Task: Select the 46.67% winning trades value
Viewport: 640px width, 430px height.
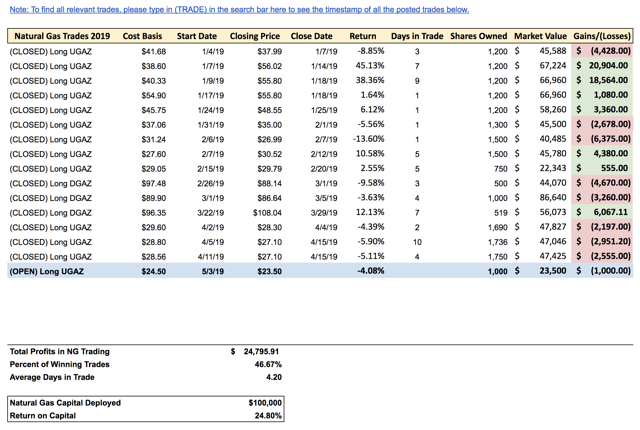Action: [x=268, y=364]
